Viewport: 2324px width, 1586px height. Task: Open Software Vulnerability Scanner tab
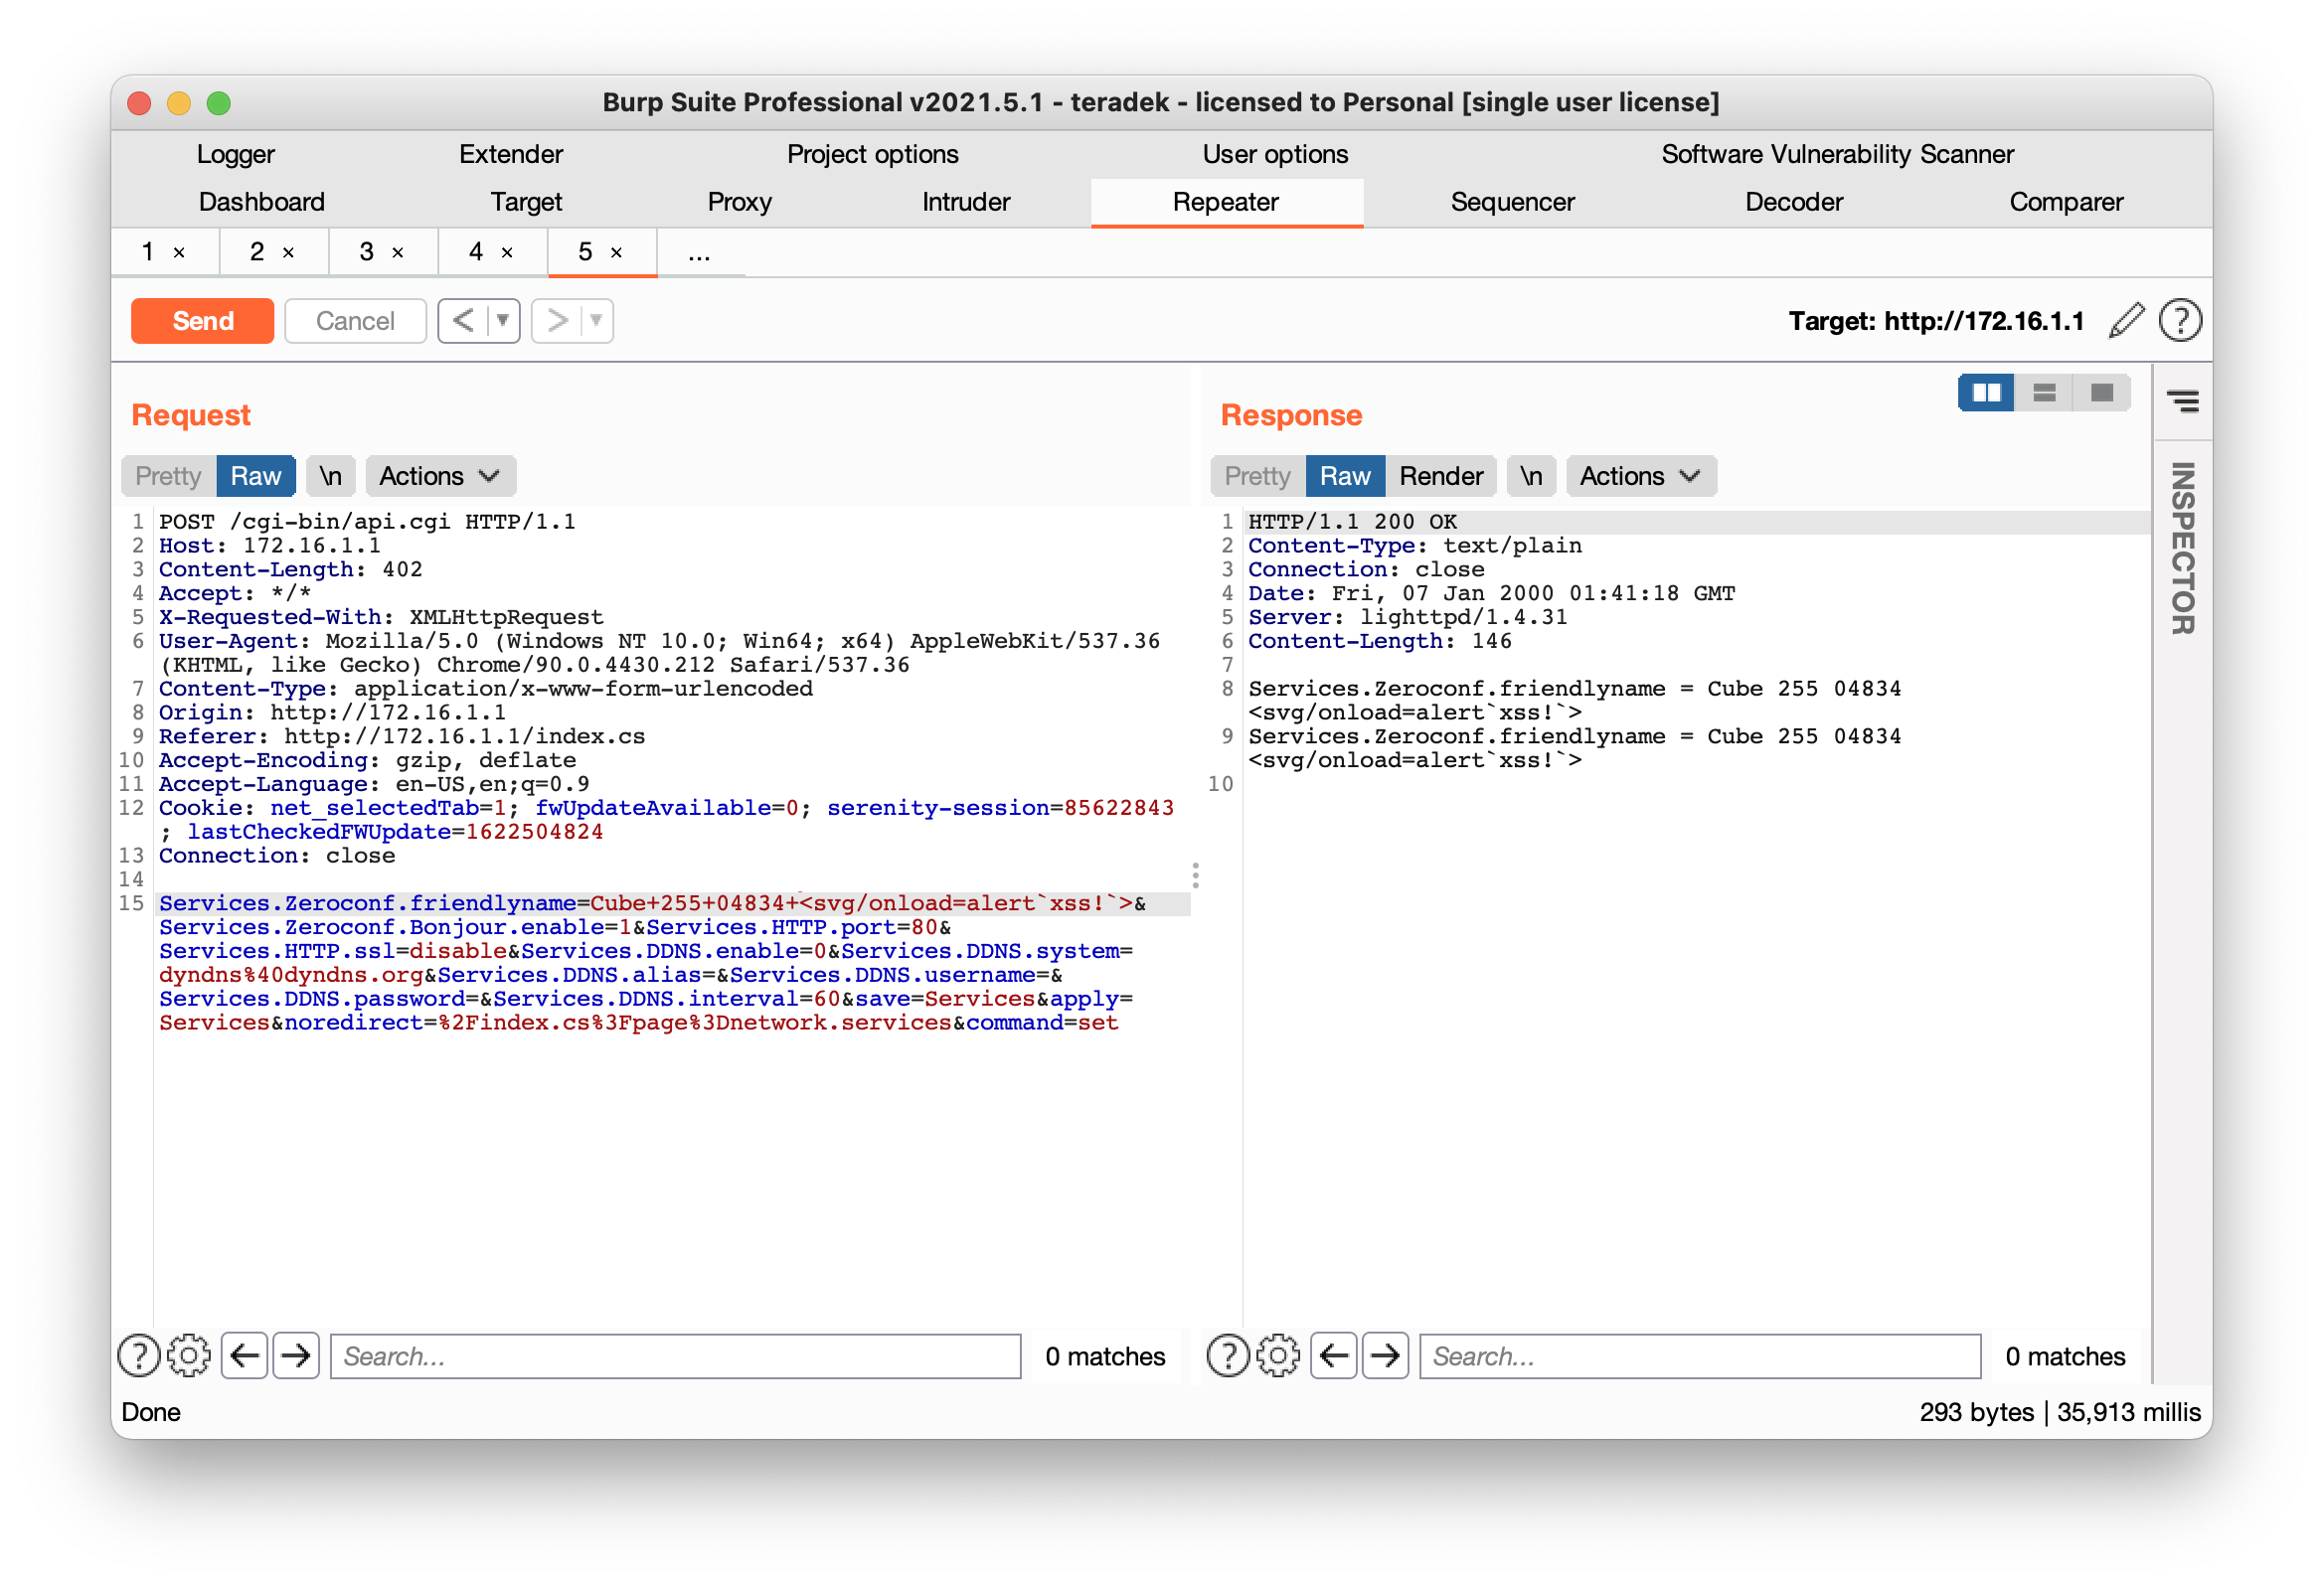click(1838, 154)
